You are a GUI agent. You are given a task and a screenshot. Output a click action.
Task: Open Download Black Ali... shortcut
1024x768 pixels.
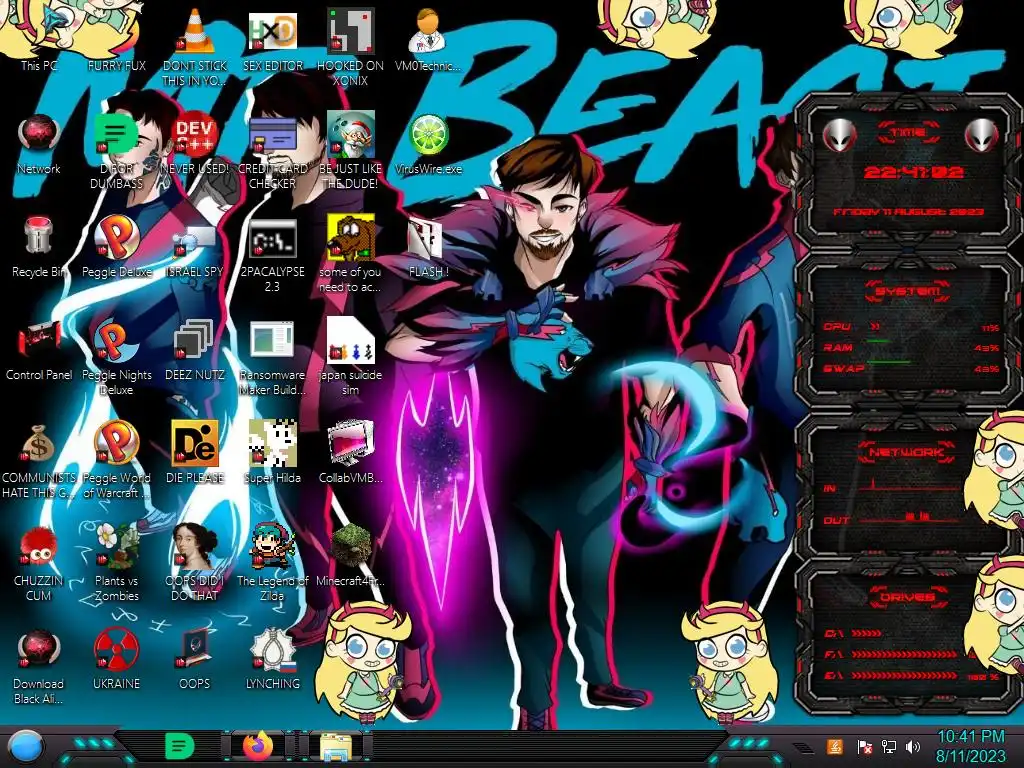click(39, 666)
